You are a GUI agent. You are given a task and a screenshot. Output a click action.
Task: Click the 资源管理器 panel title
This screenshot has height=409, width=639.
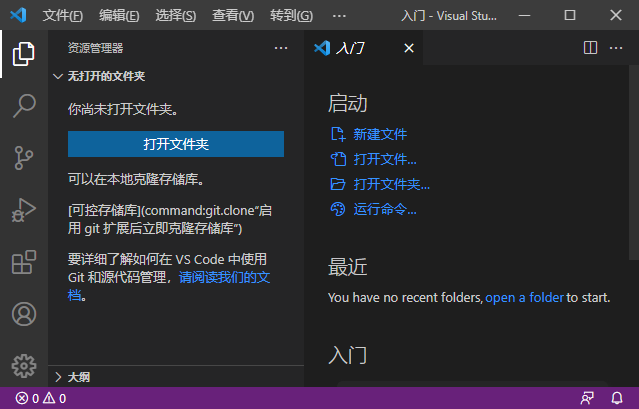[x=95, y=48]
